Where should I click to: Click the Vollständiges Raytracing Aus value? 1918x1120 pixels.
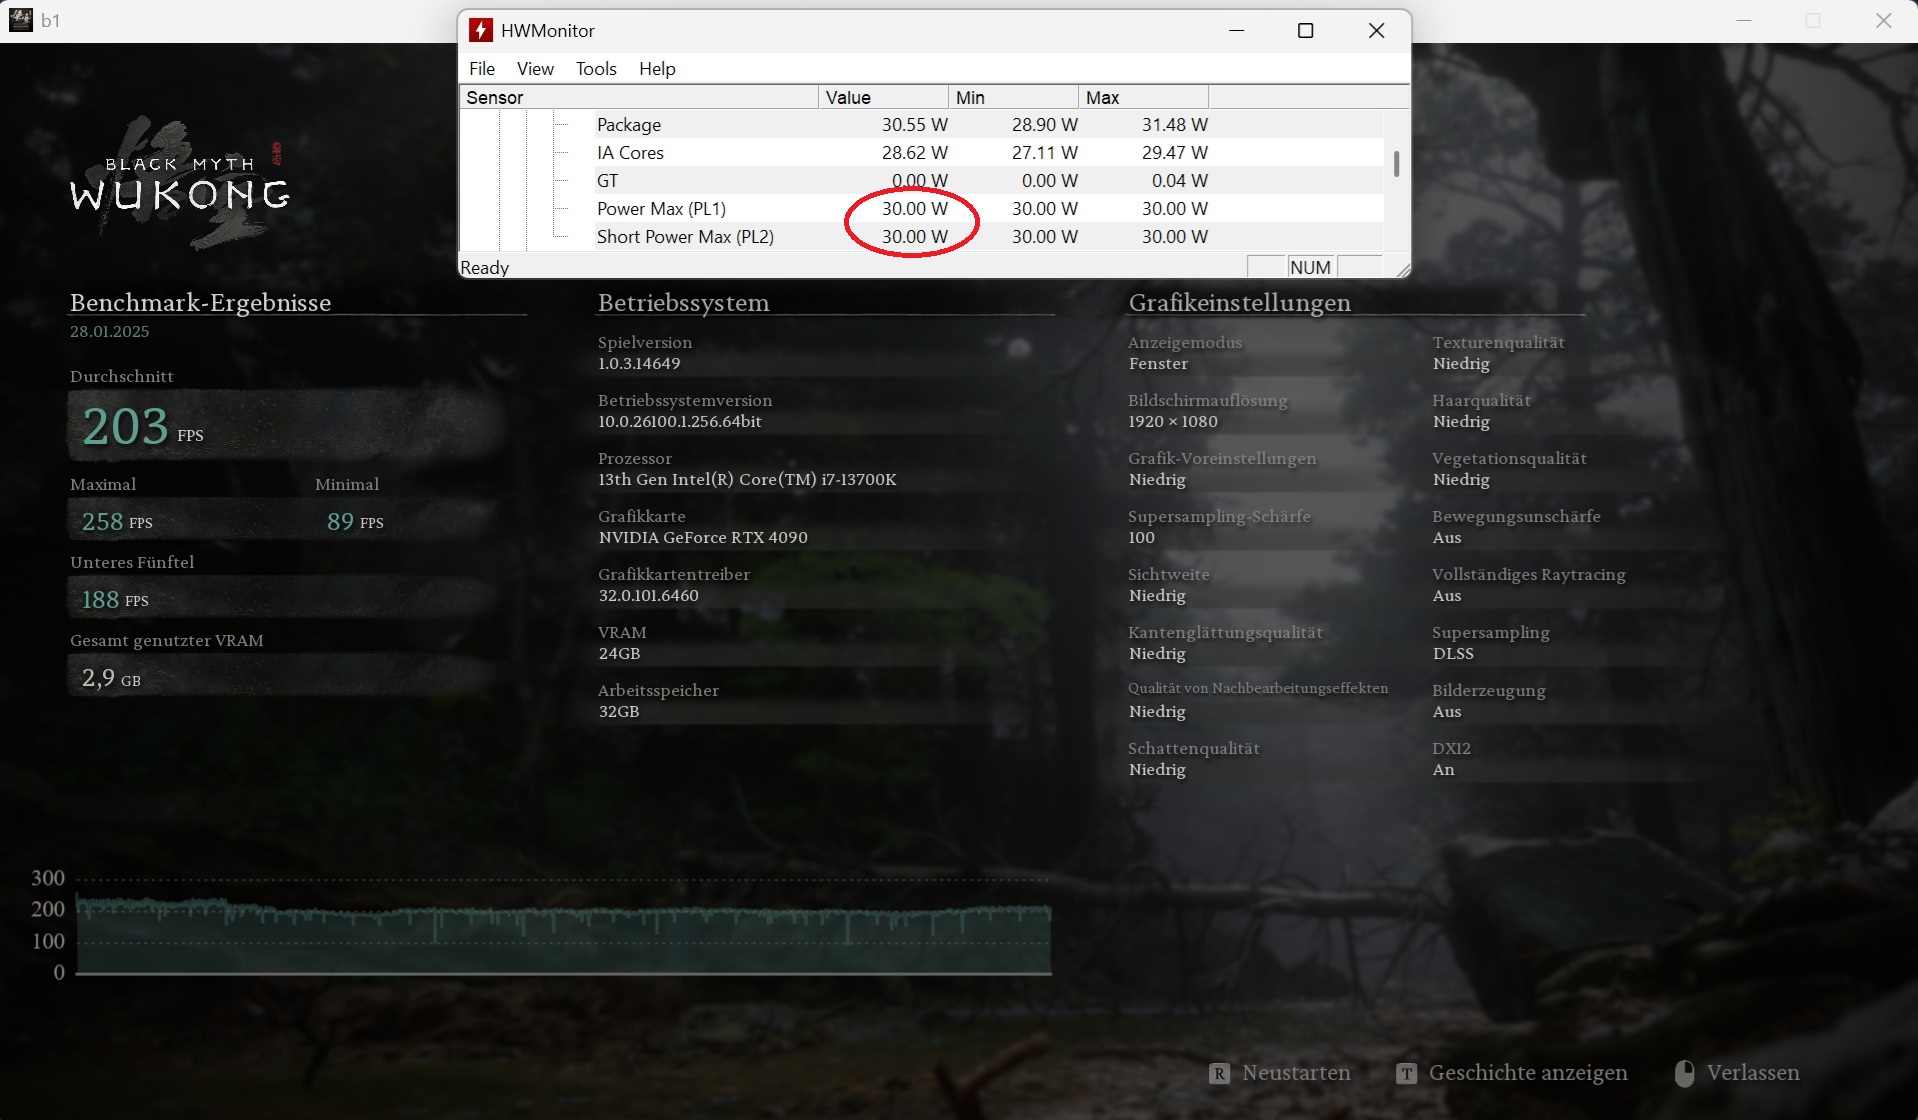[x=1446, y=595]
